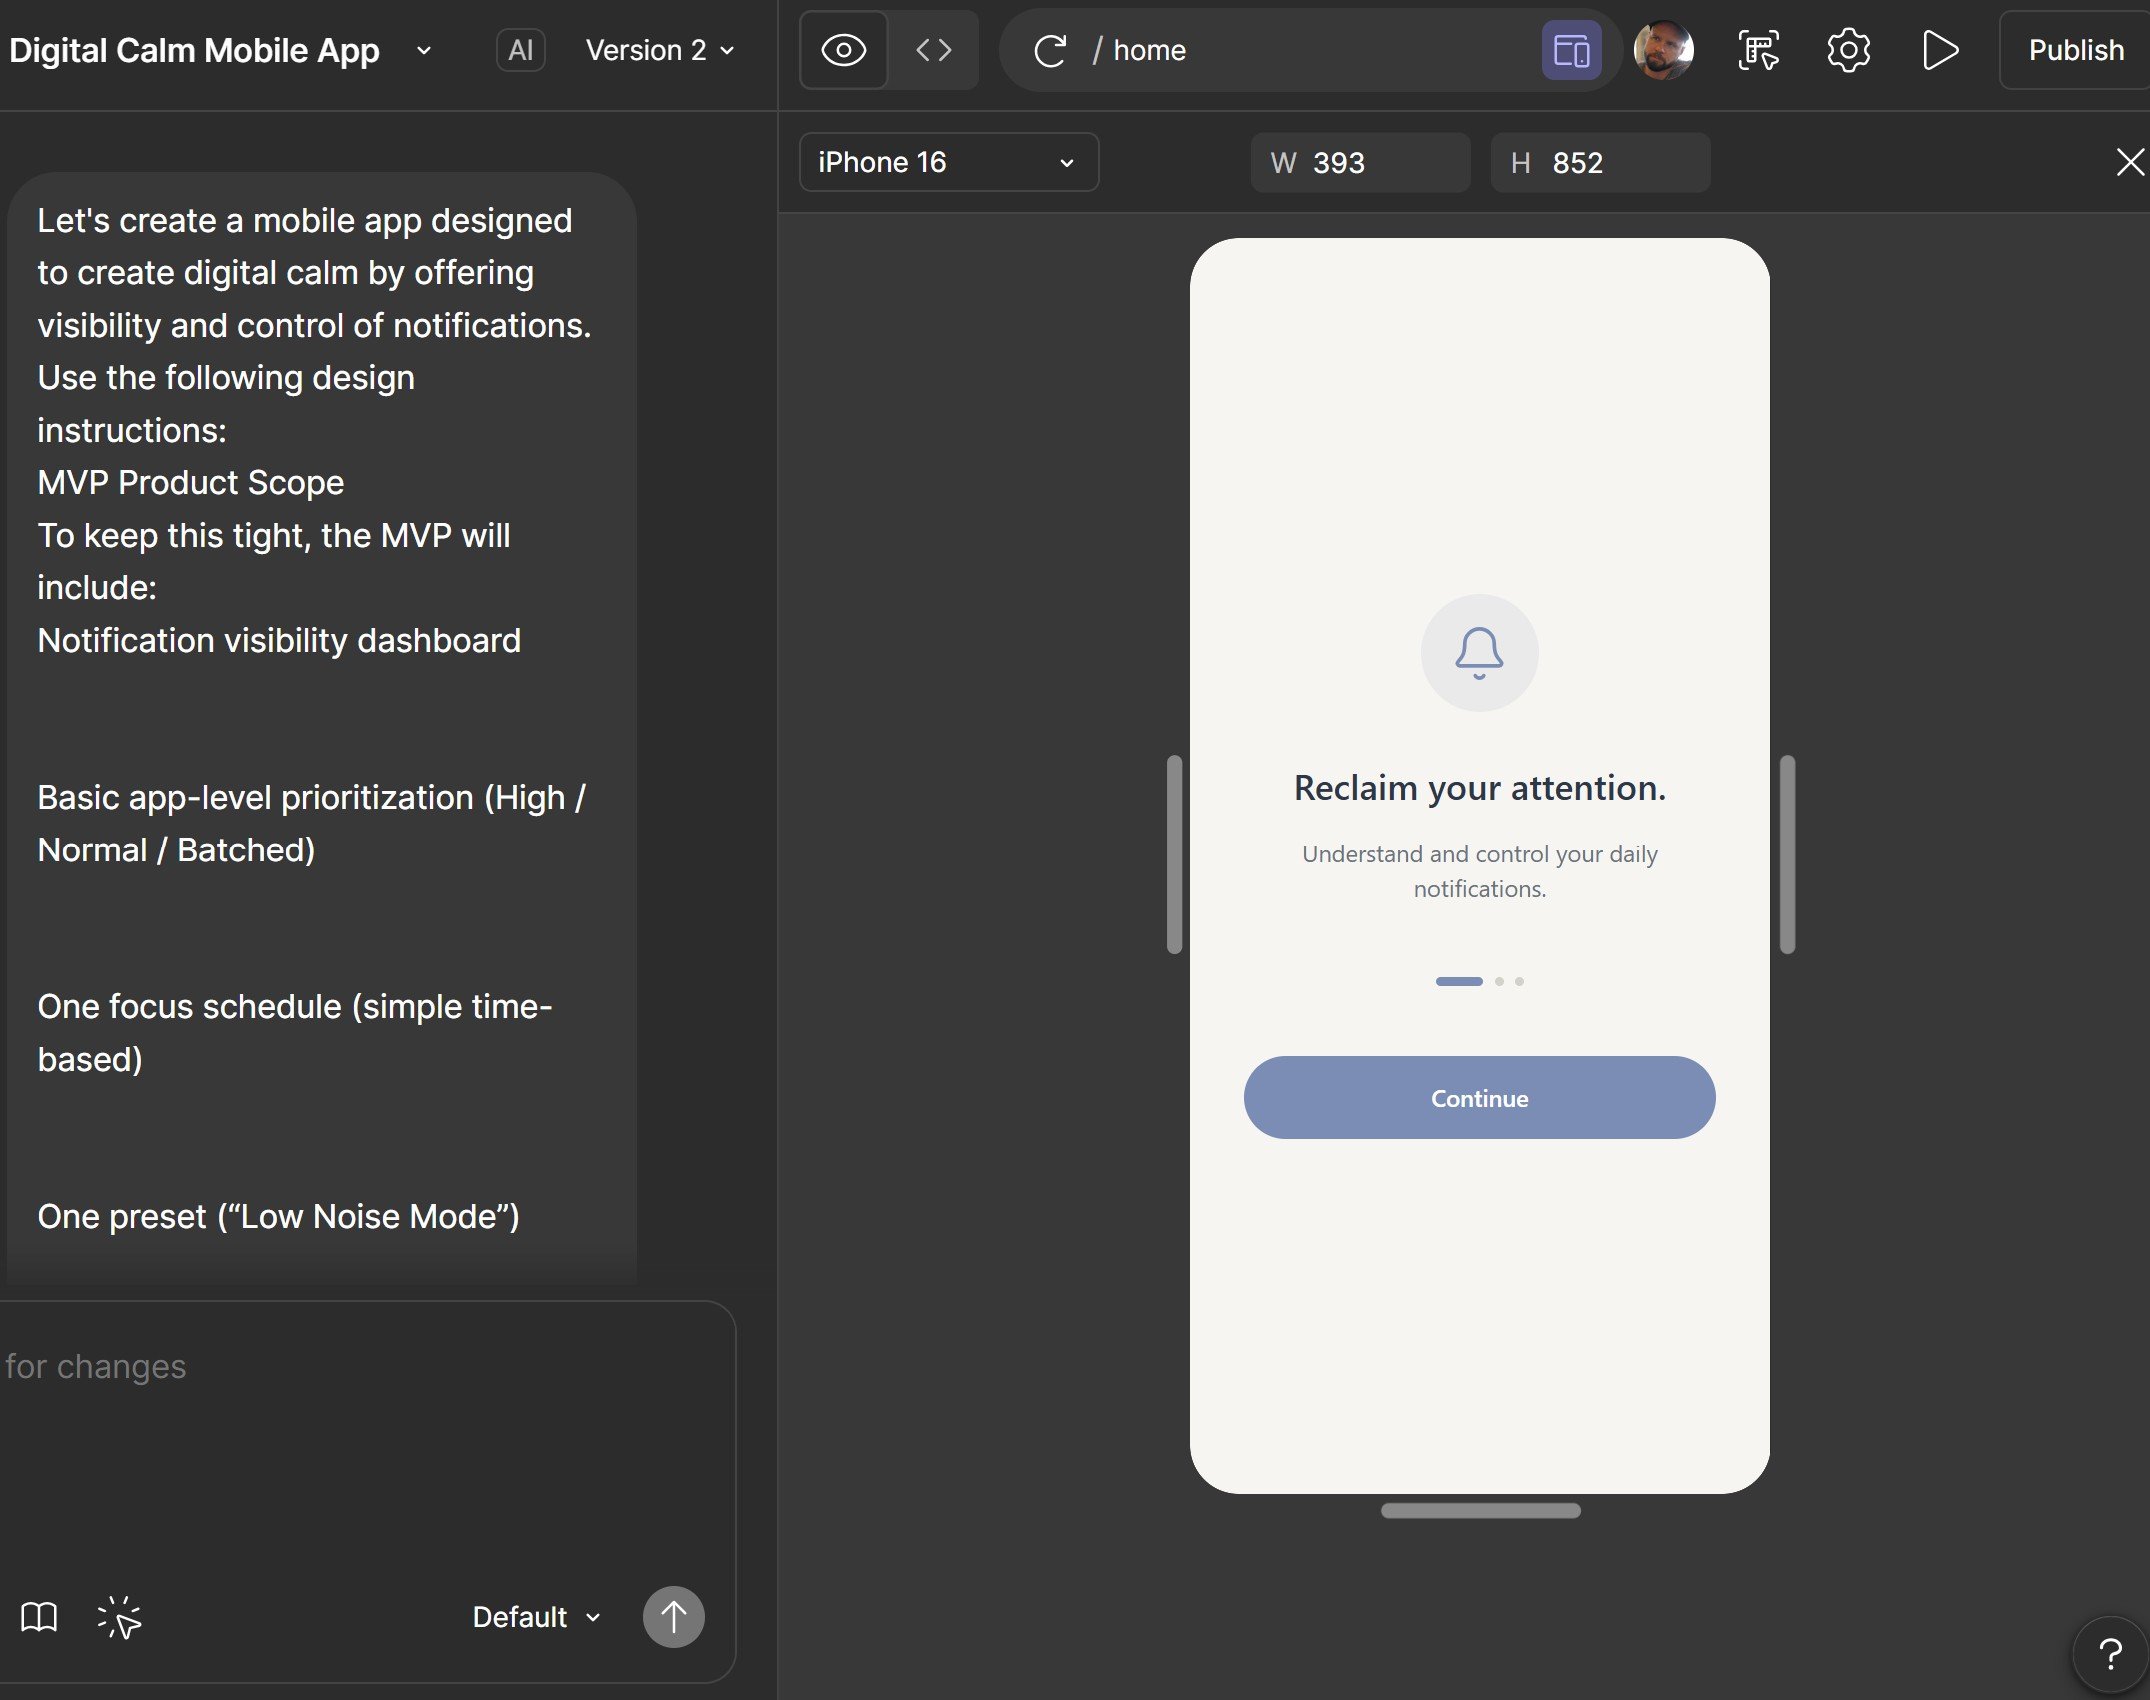The height and width of the screenshot is (1700, 2150).
Task: Send prompt with up-arrow button
Action: coord(673,1617)
